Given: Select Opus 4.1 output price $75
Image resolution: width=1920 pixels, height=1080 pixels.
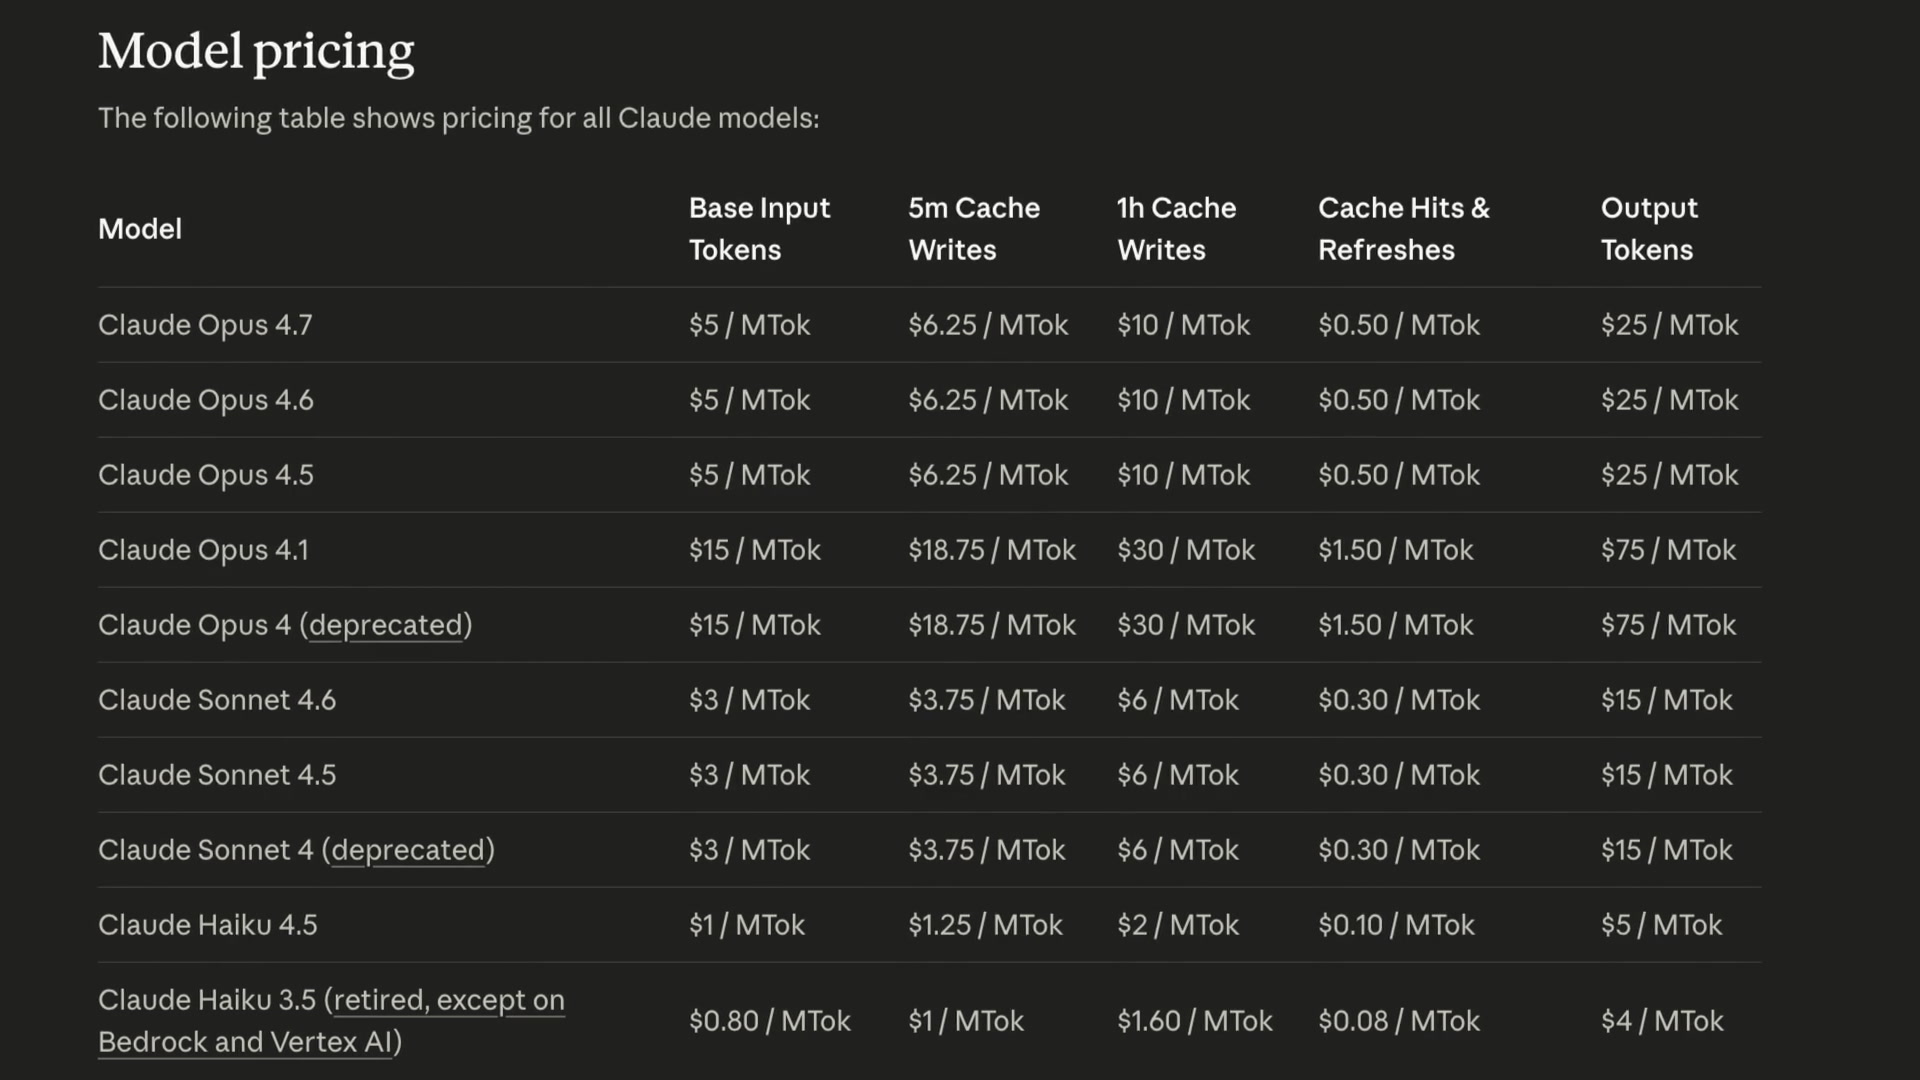Looking at the screenshot, I should (1668, 550).
